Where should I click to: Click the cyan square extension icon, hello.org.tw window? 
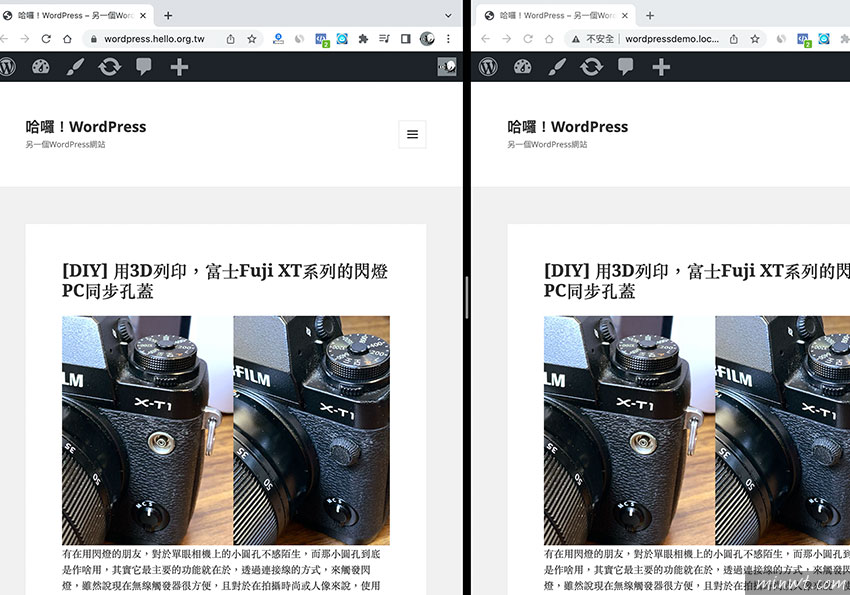point(342,38)
